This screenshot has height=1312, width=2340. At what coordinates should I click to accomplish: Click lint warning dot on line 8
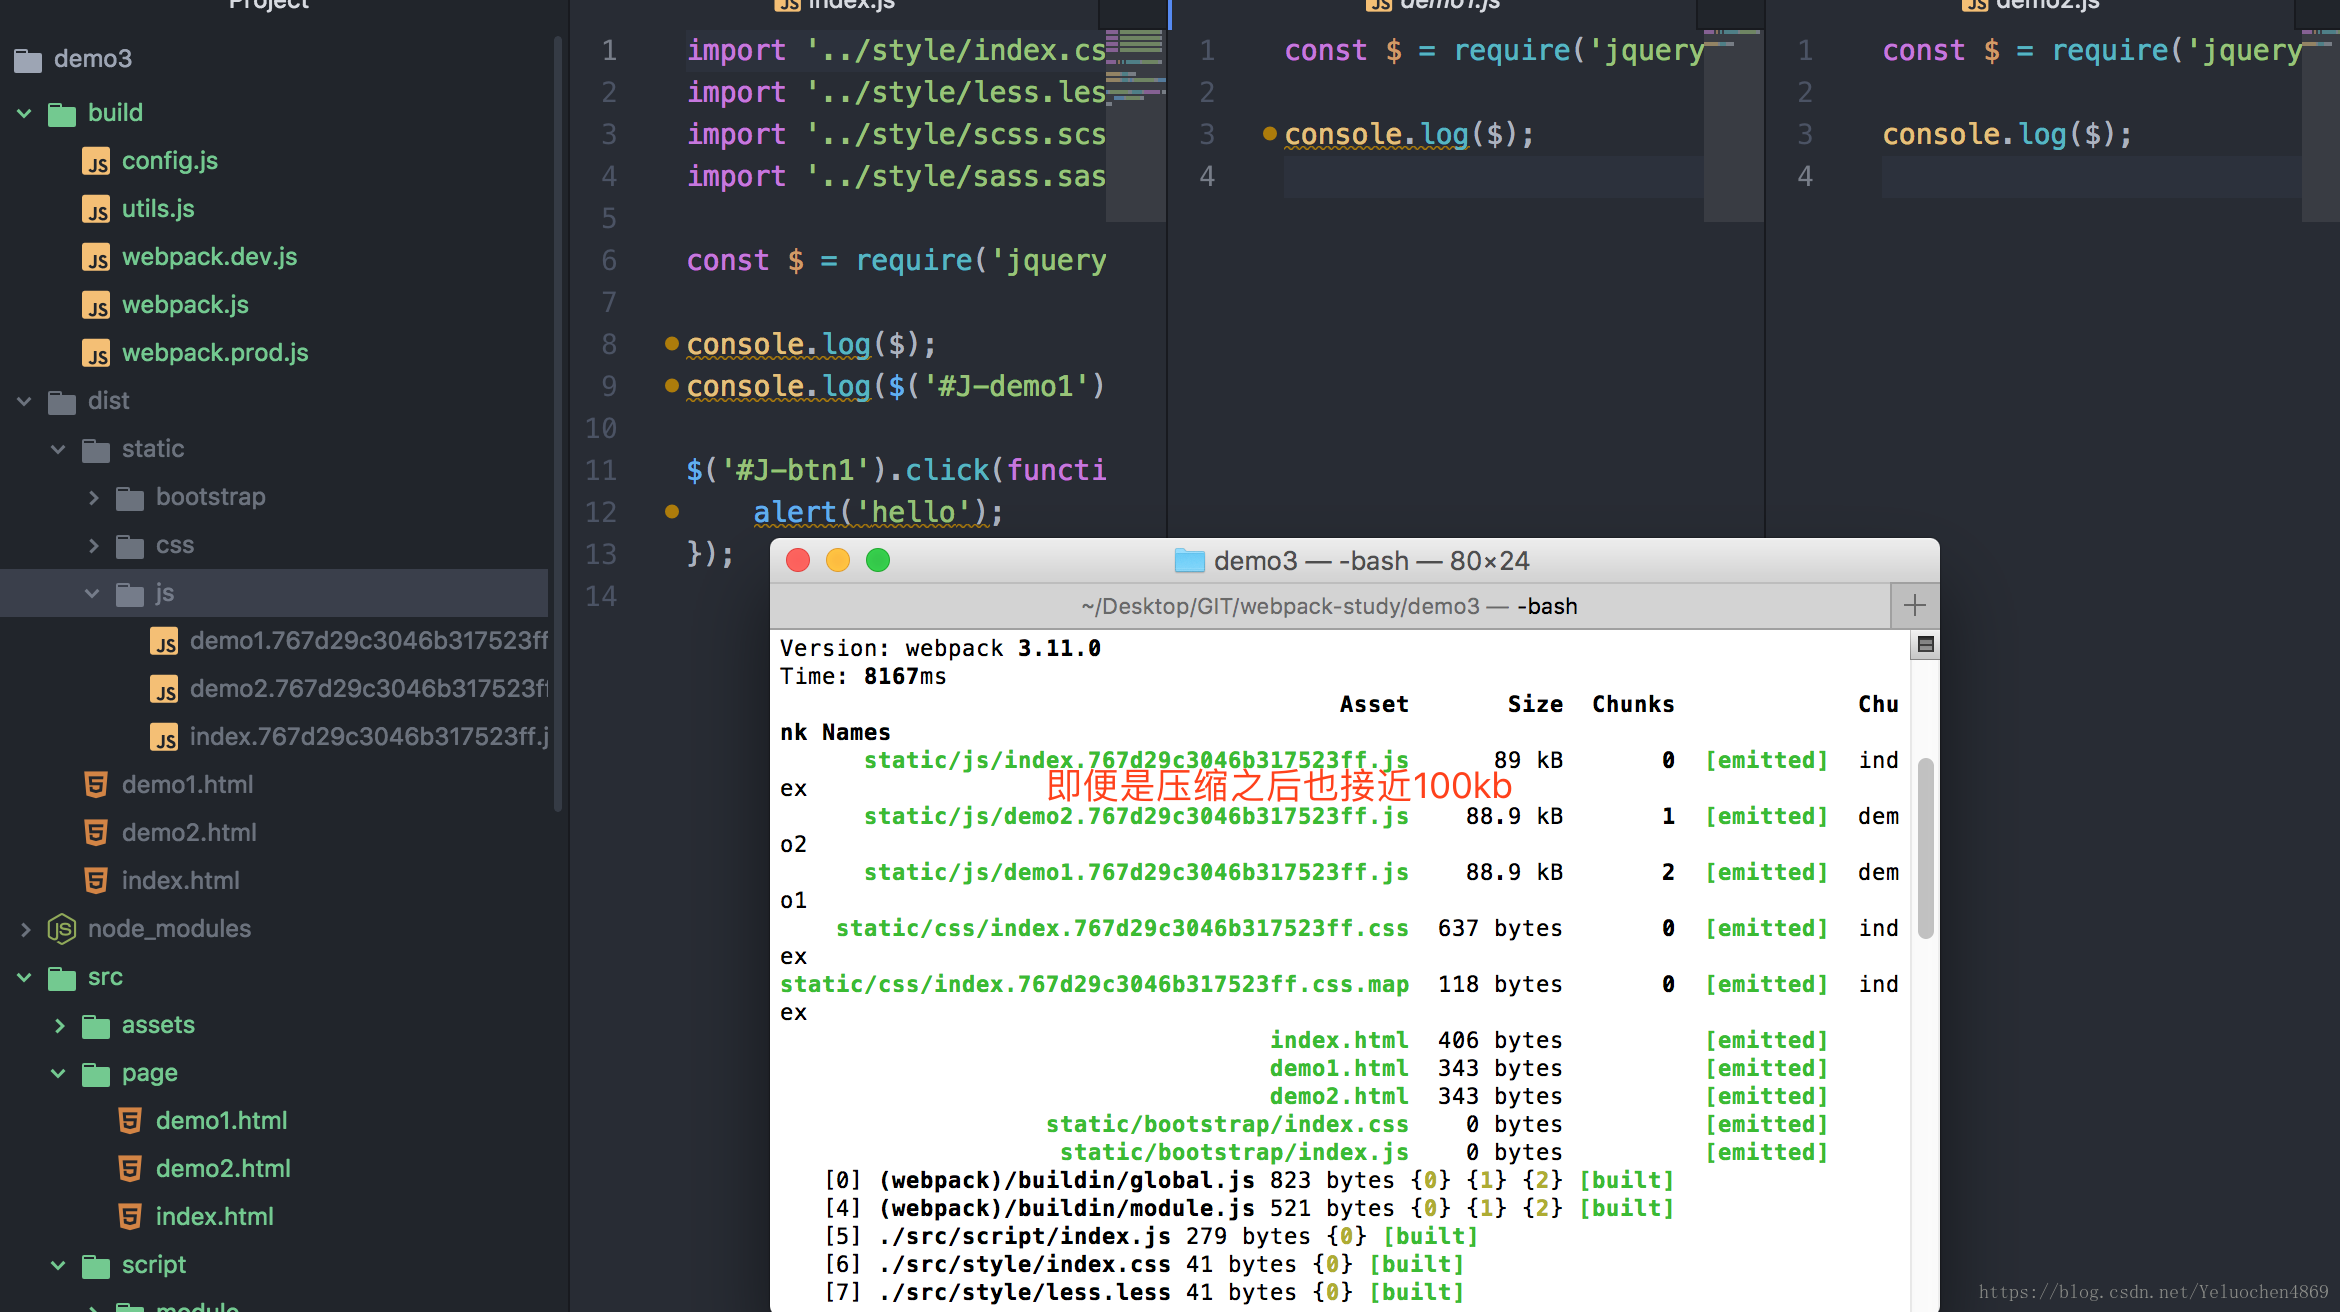(672, 344)
